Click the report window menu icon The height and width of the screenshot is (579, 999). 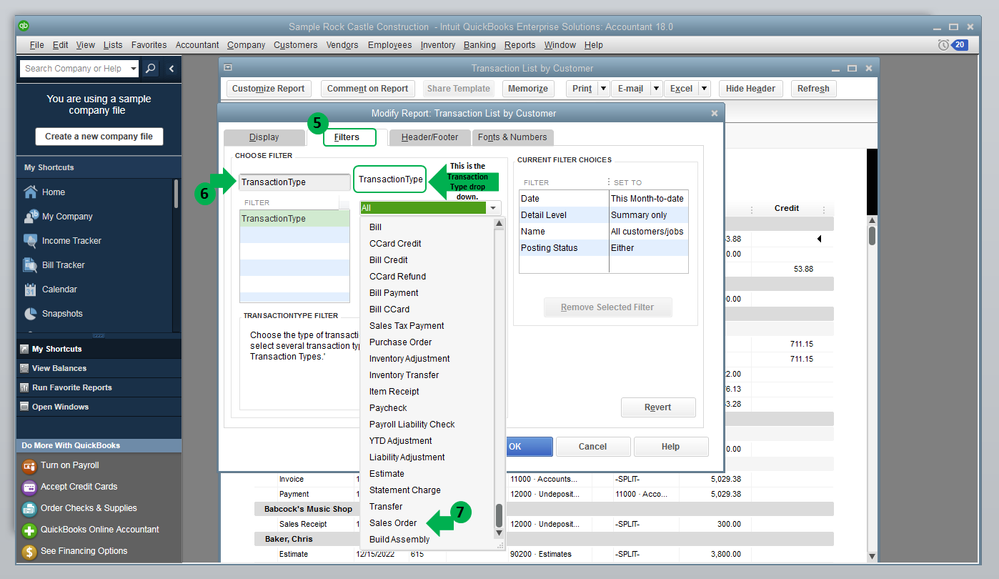click(228, 68)
